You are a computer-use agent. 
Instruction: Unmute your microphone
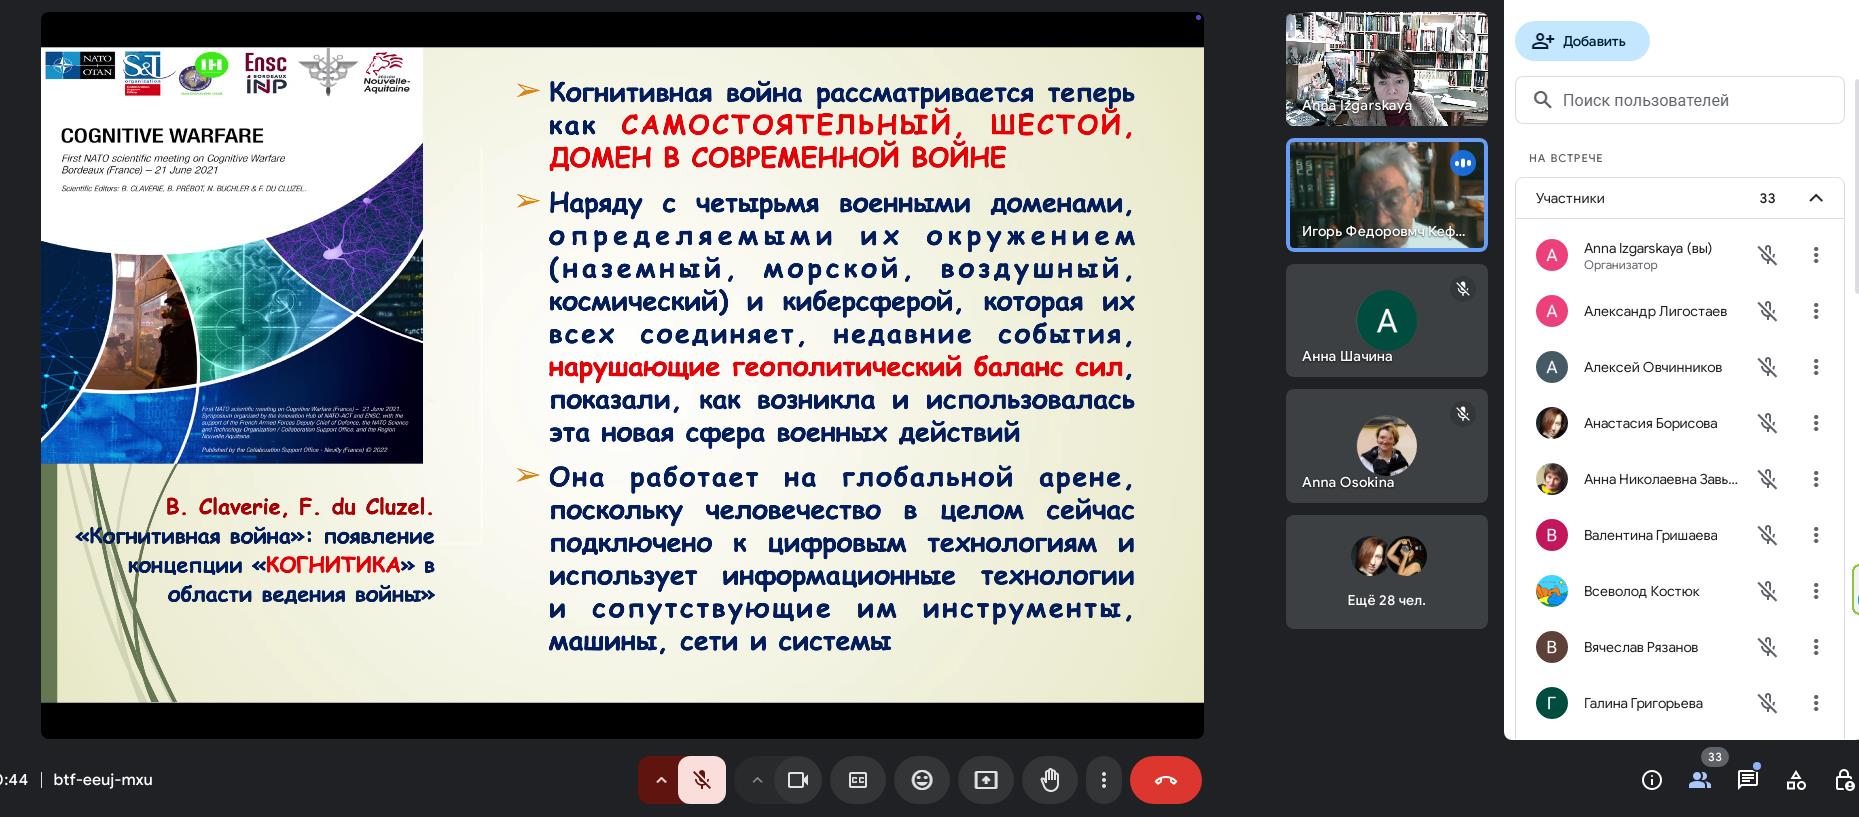click(702, 780)
